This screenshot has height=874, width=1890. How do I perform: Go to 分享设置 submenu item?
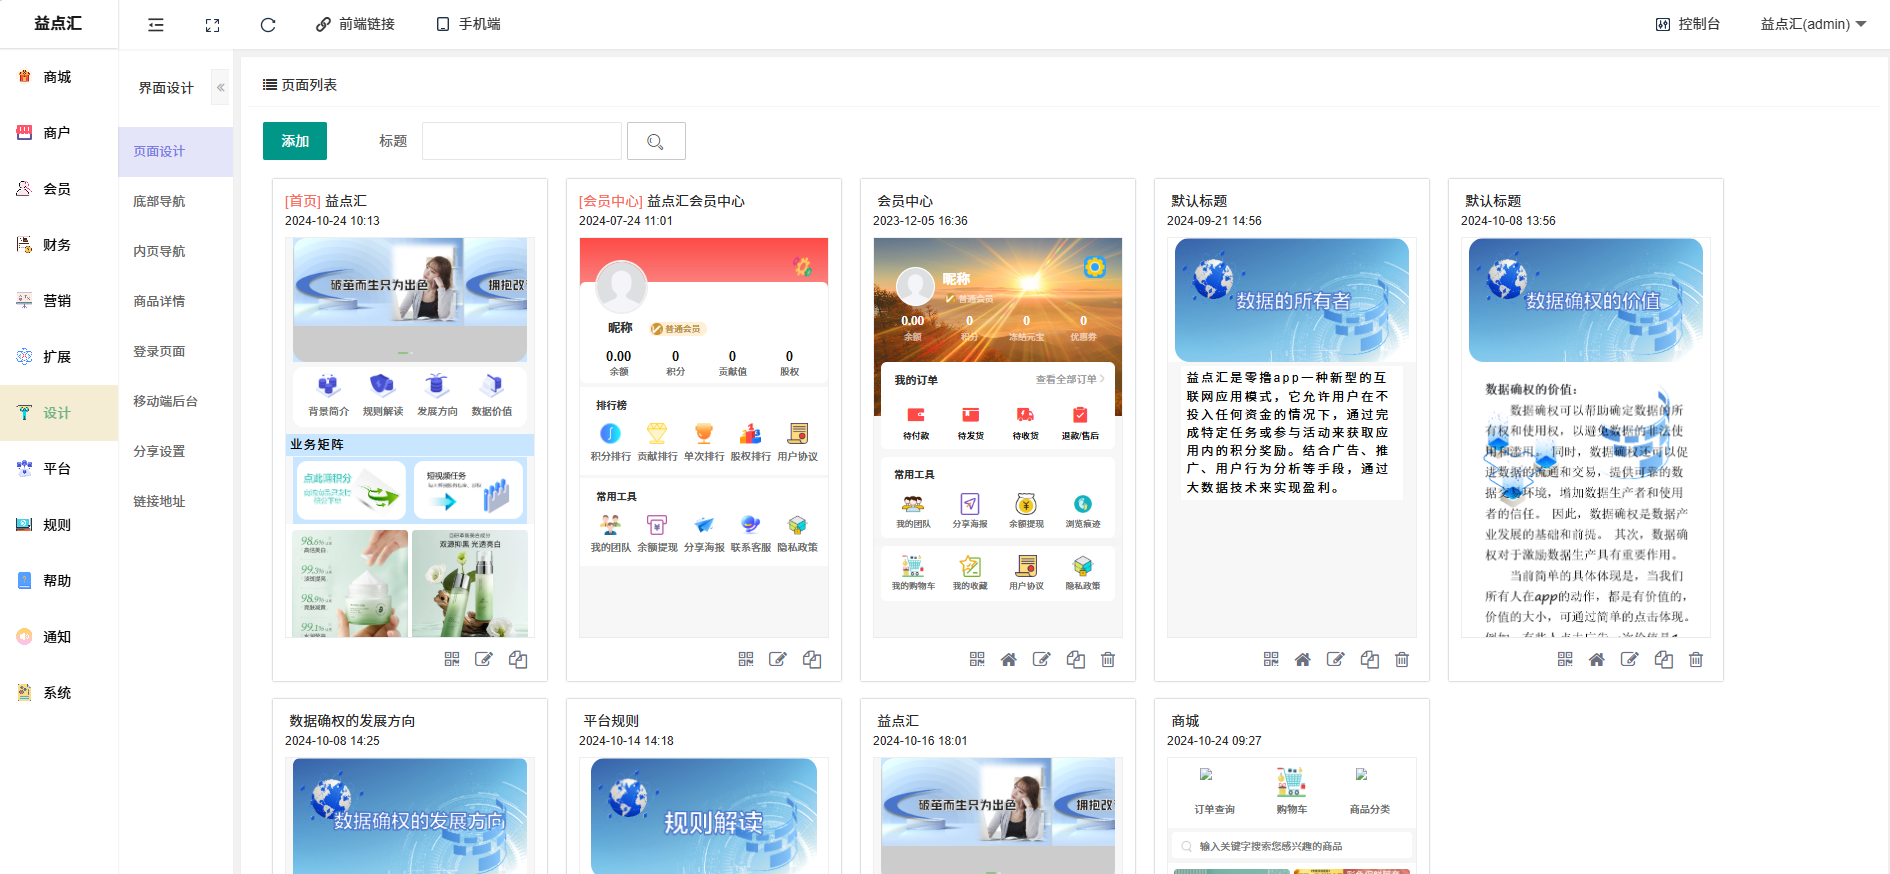click(x=159, y=451)
